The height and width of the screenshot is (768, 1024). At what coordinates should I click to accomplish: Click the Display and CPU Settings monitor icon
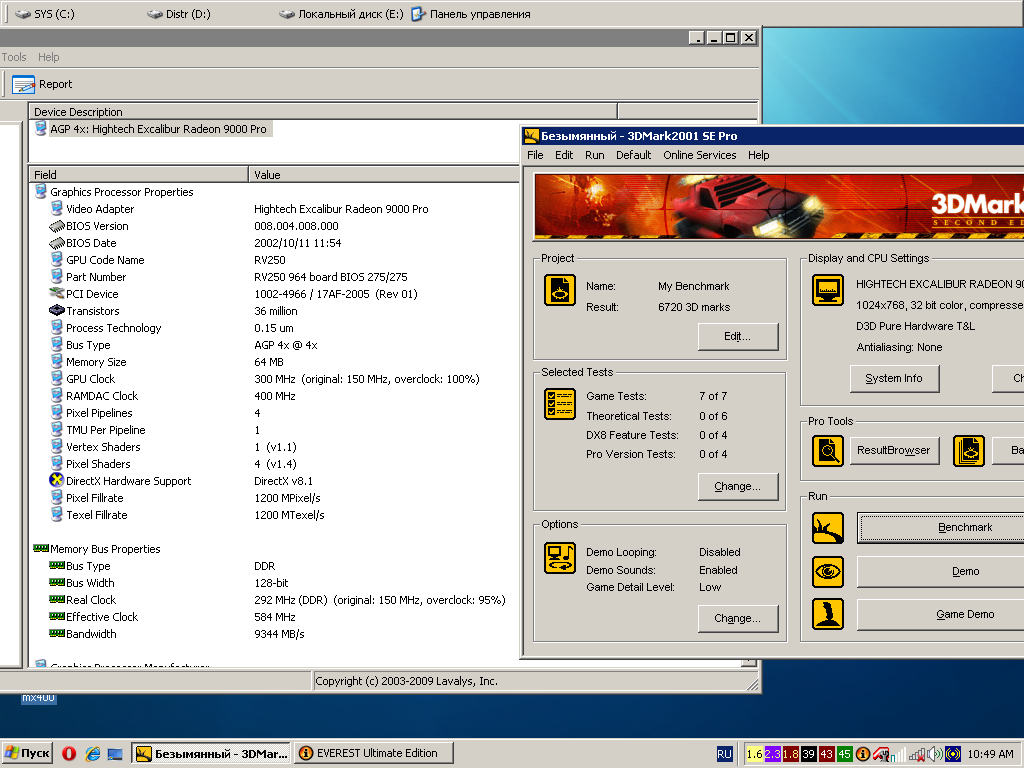click(828, 290)
